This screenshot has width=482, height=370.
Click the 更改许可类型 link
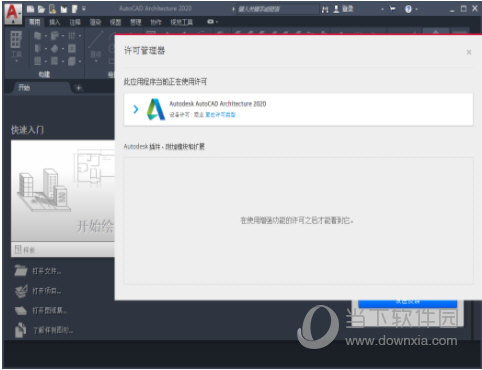[x=220, y=115]
